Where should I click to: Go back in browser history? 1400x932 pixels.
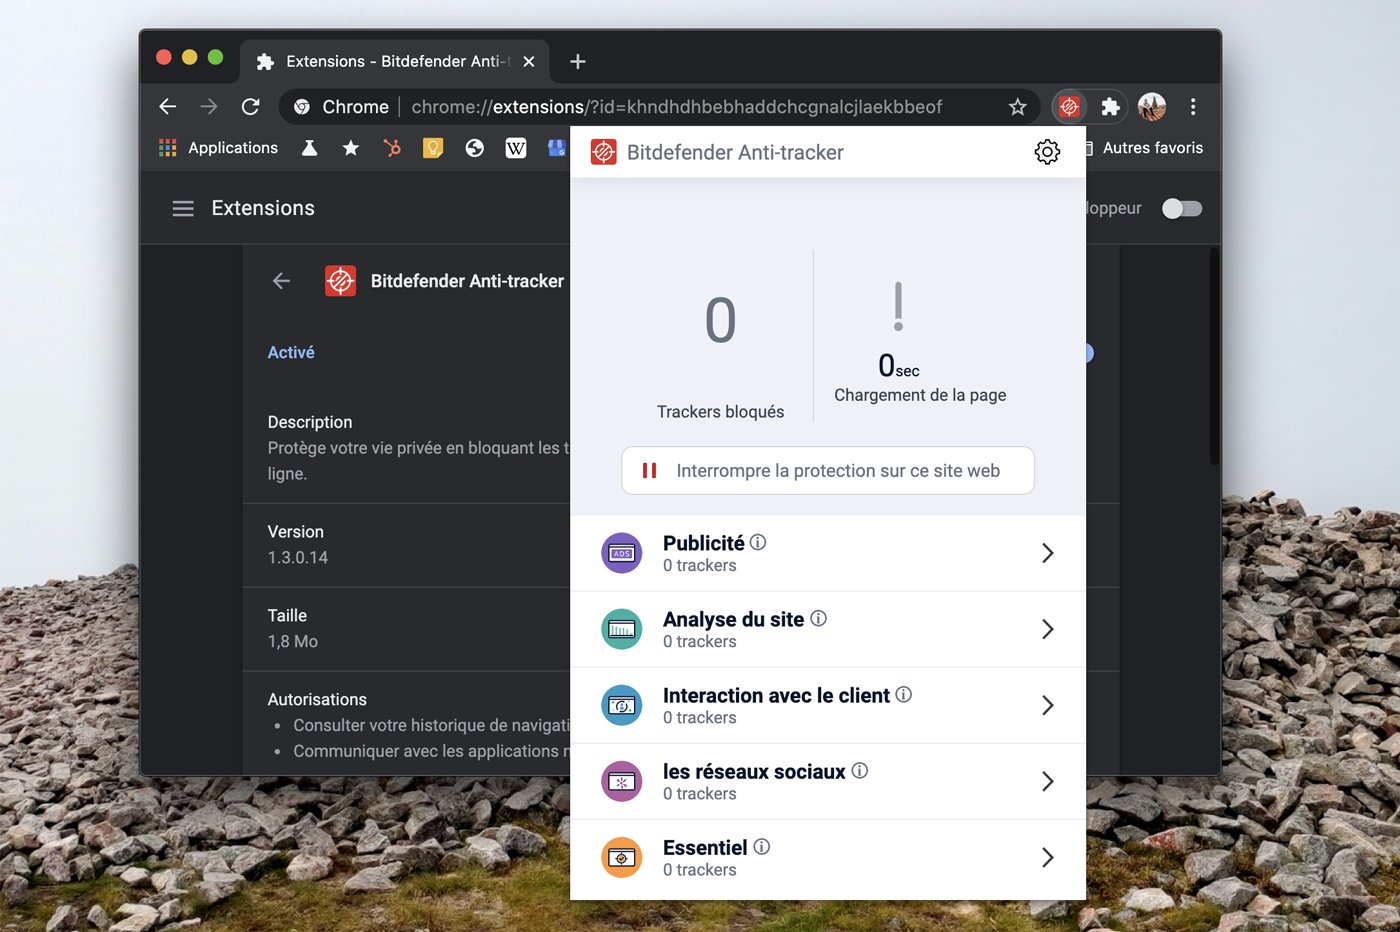tap(168, 107)
